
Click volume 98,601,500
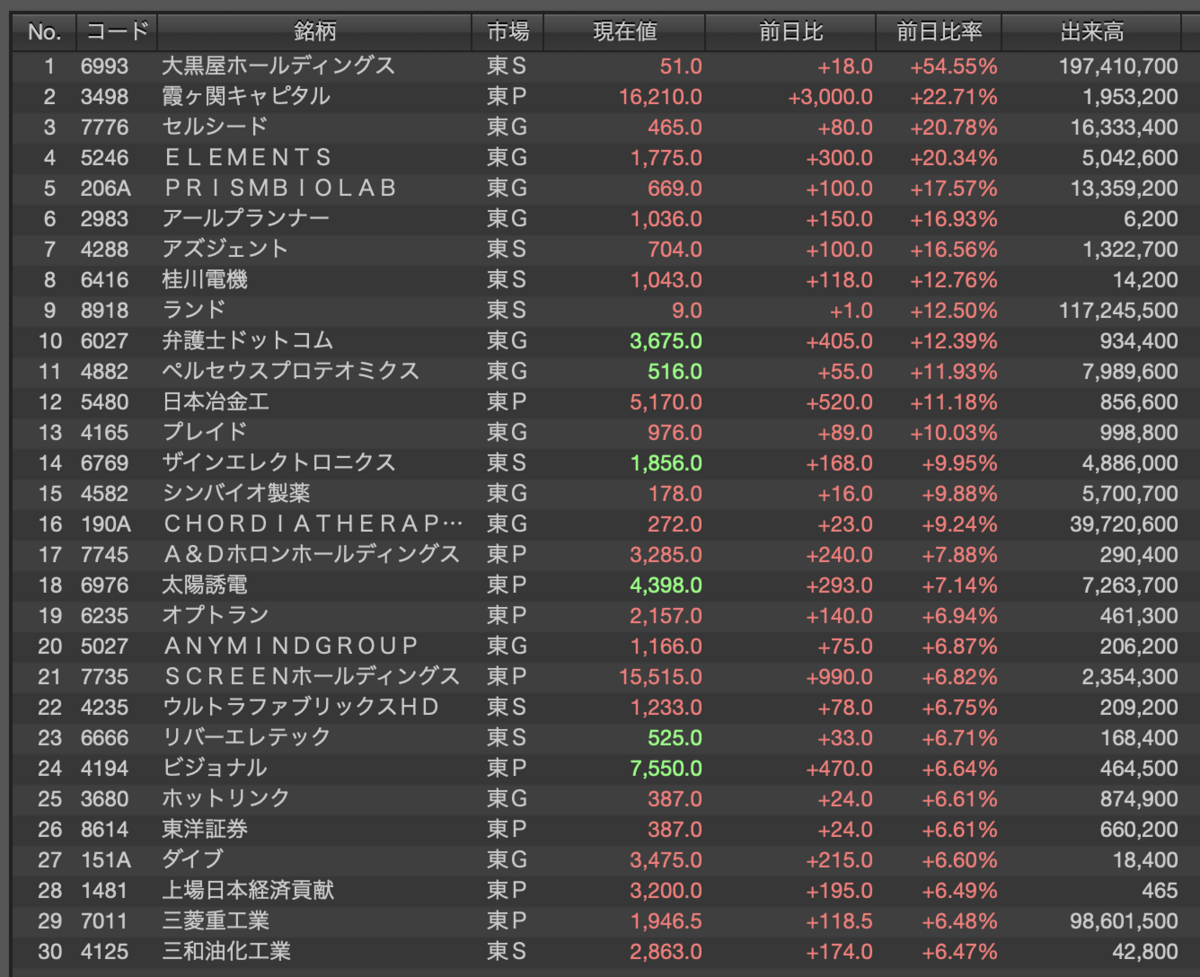pyautogui.click(x=1124, y=920)
